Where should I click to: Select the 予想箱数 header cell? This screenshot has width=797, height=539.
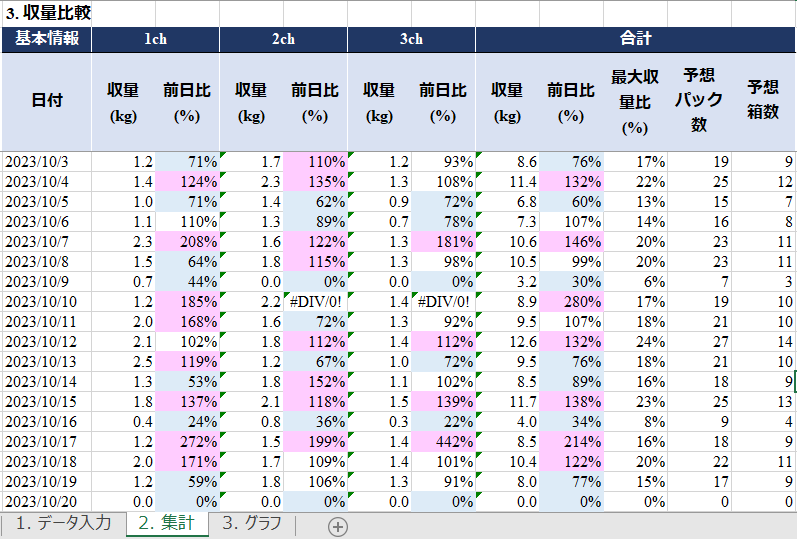point(763,102)
